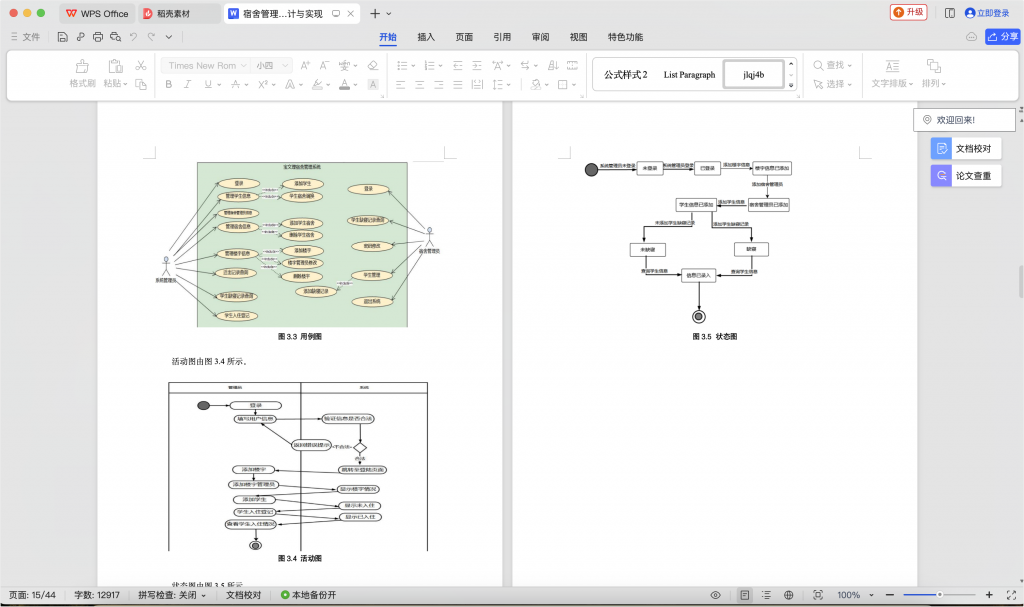
Task: Click the 分享 share button
Action: coord(1002,37)
